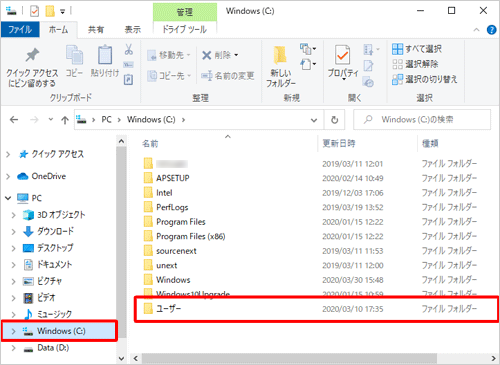The image size is (500, 365).
Task: Switch to the 共有 (Share) tab
Action: point(96,30)
